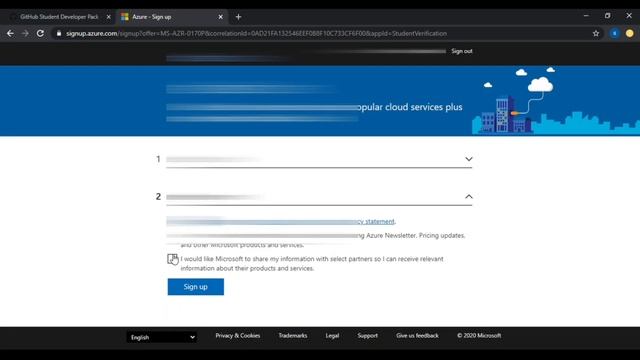
Task: Open the Legal footer link
Action: point(332,336)
